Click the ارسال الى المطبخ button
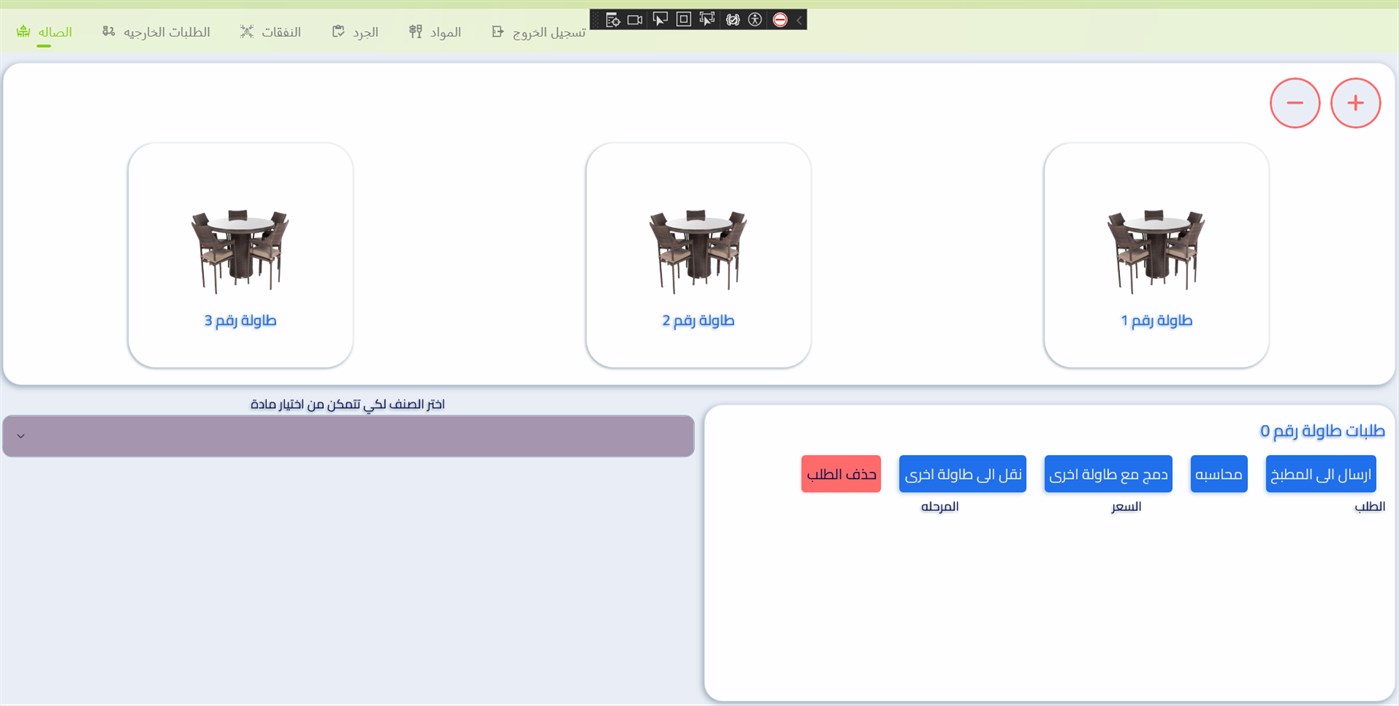The height and width of the screenshot is (706, 1399). (x=1321, y=474)
